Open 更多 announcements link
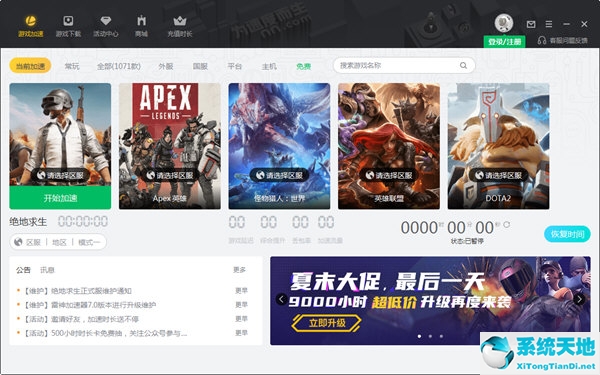600x375 pixels. (240, 270)
